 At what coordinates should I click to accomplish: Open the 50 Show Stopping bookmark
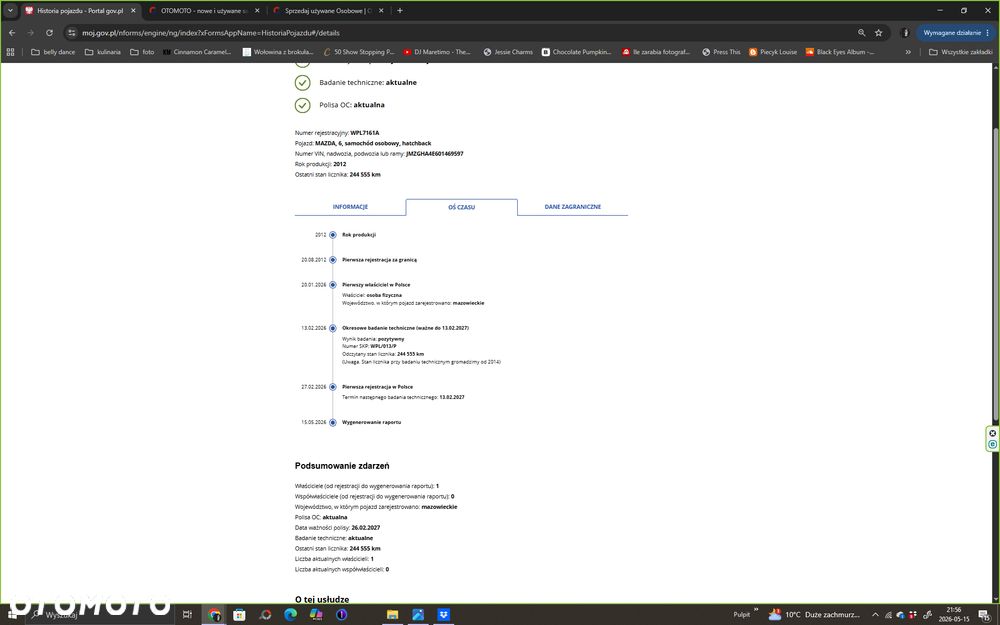click(x=359, y=52)
